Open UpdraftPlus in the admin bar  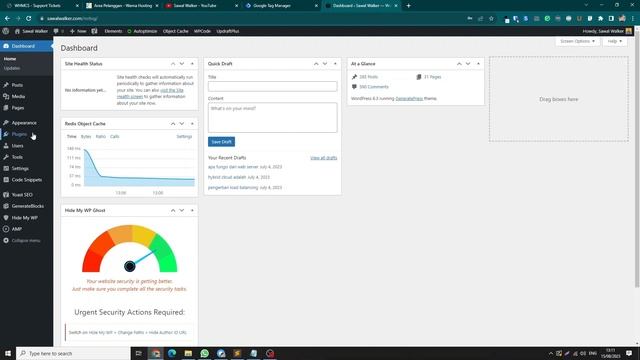228,31
